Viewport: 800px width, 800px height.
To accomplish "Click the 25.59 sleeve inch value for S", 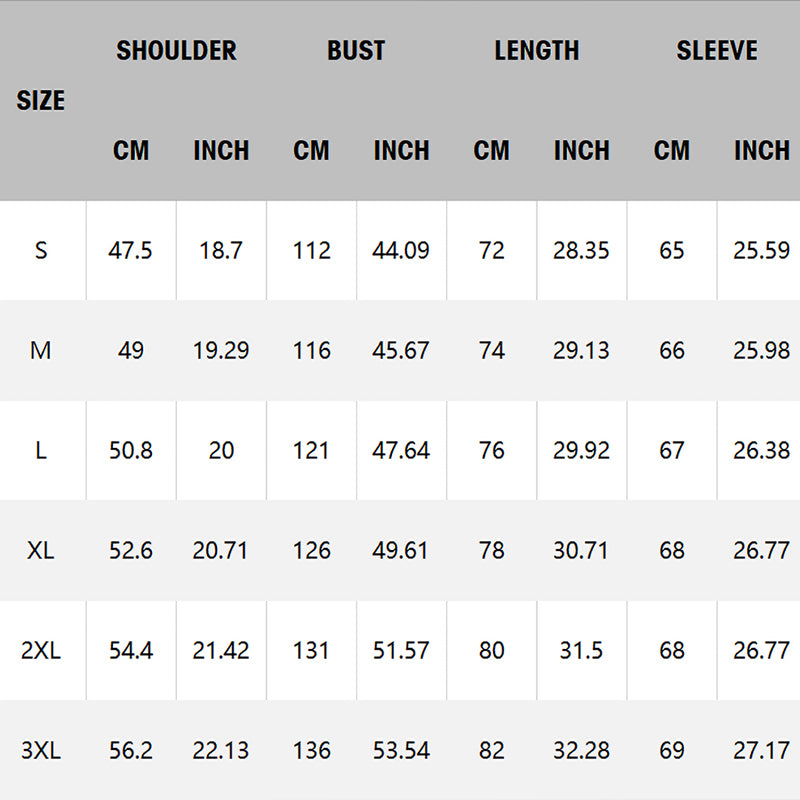I will pyautogui.click(x=761, y=250).
